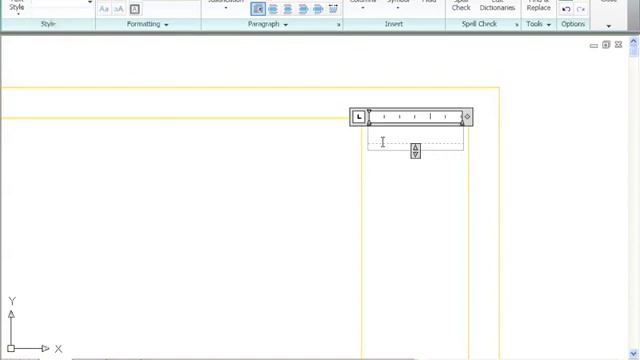Image resolution: width=640 pixels, height=360 pixels.
Task: Run Spell Check
Action: pyautogui.click(x=461, y=5)
